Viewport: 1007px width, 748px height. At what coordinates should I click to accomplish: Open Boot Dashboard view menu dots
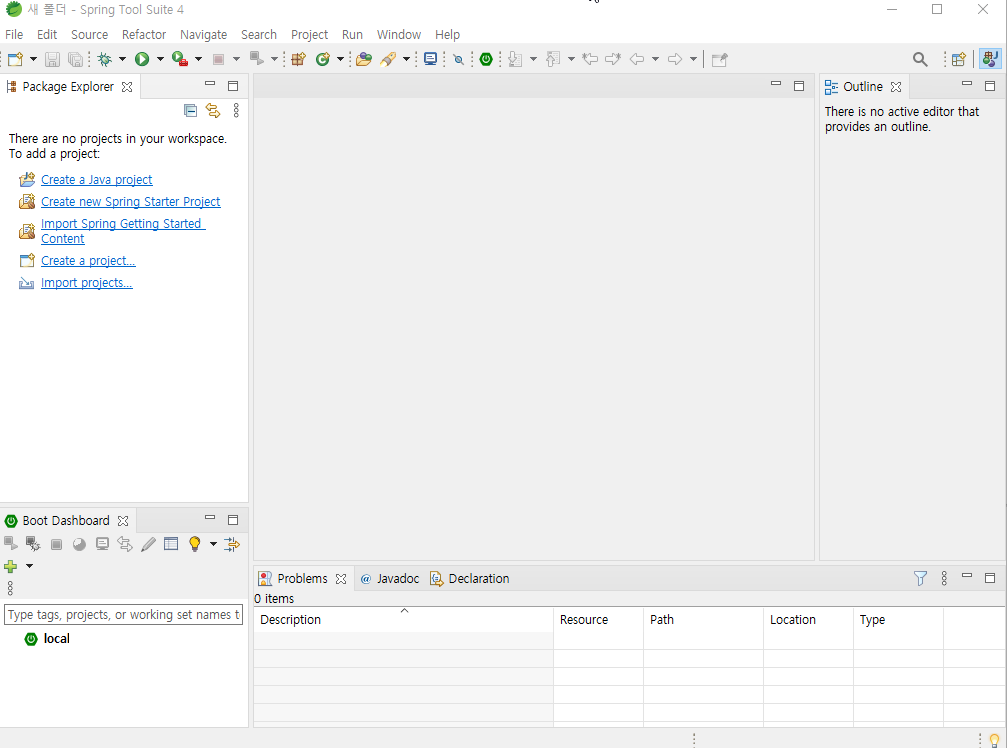10,587
